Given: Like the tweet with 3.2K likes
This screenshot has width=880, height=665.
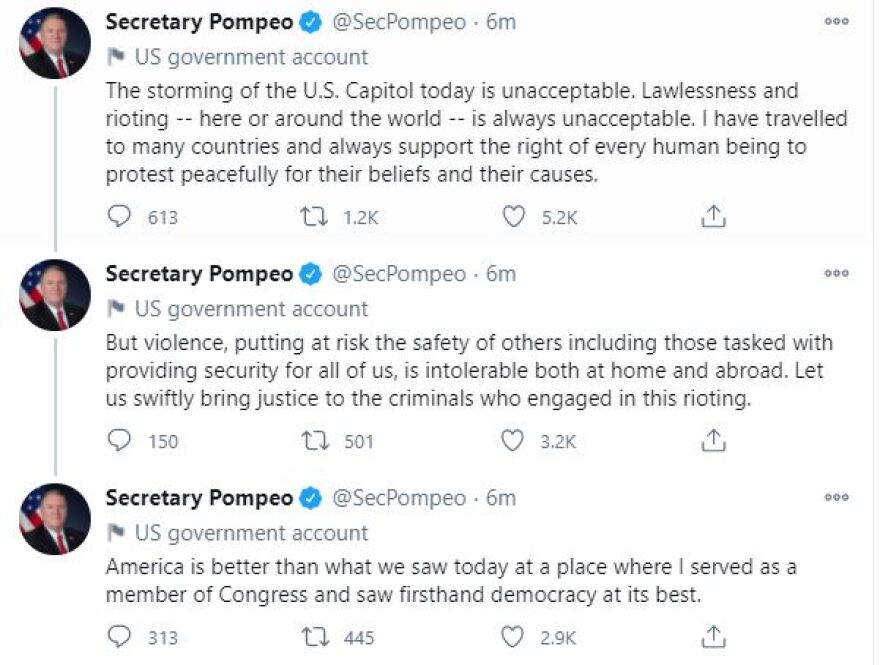Looking at the screenshot, I should (x=513, y=440).
